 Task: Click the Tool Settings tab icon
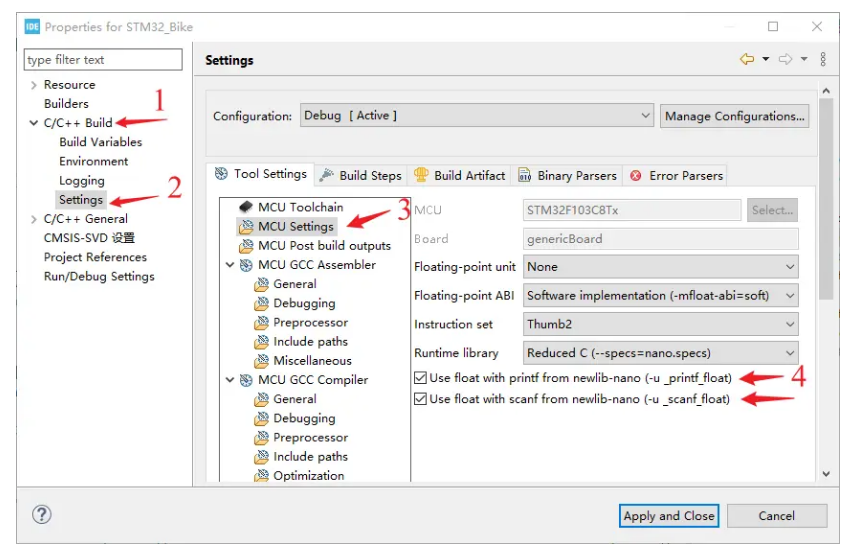coord(221,174)
